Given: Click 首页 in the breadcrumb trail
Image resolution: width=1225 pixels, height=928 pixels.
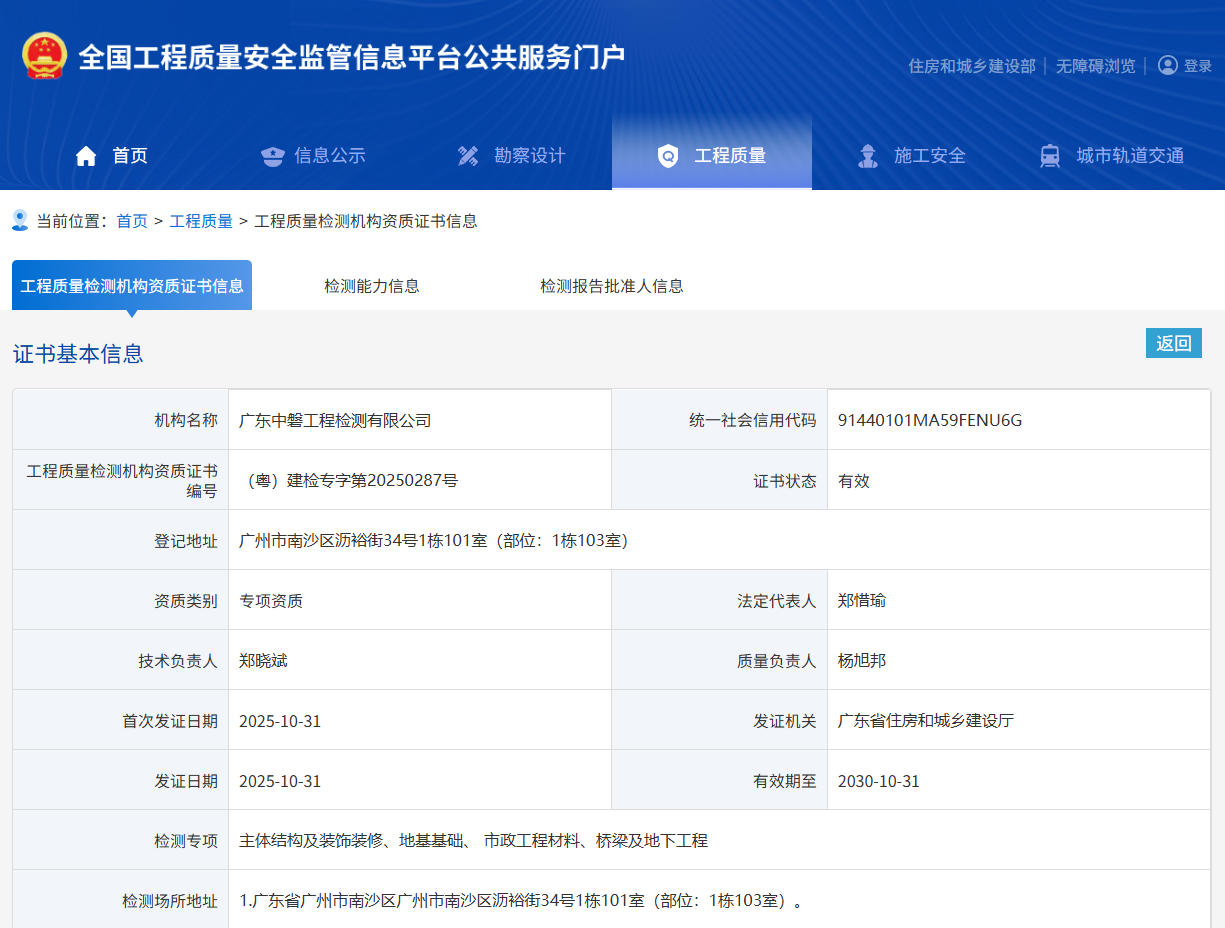Looking at the screenshot, I should (x=131, y=220).
